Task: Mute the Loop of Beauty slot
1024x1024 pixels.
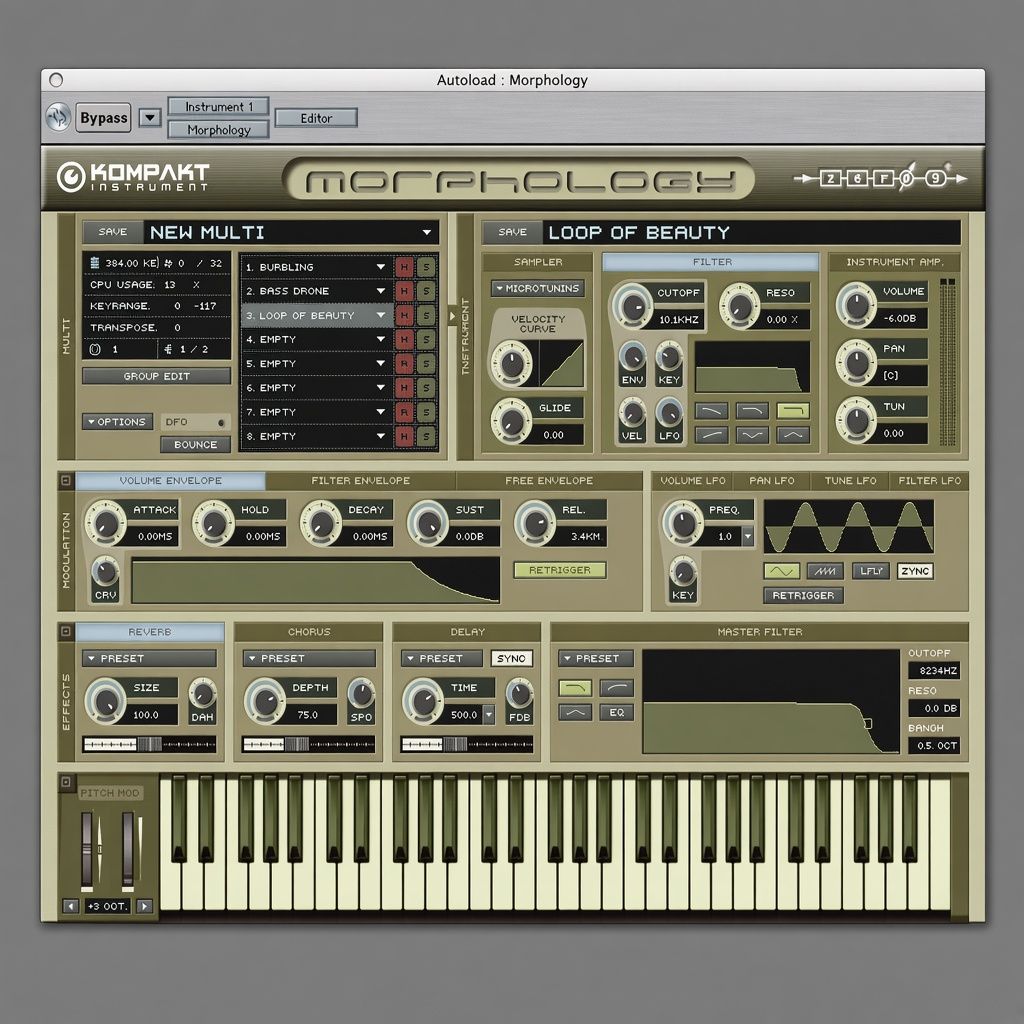Action: click(404, 315)
